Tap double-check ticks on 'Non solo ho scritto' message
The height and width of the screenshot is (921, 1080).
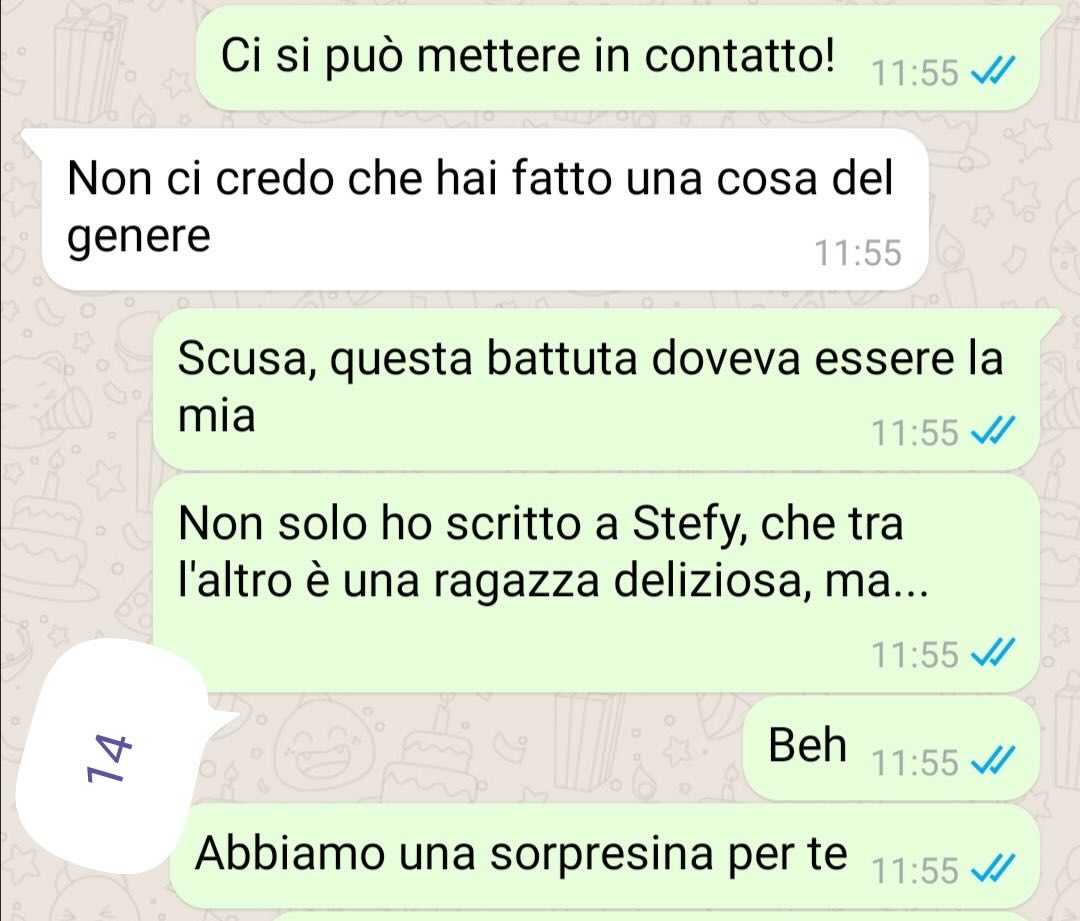click(x=992, y=652)
